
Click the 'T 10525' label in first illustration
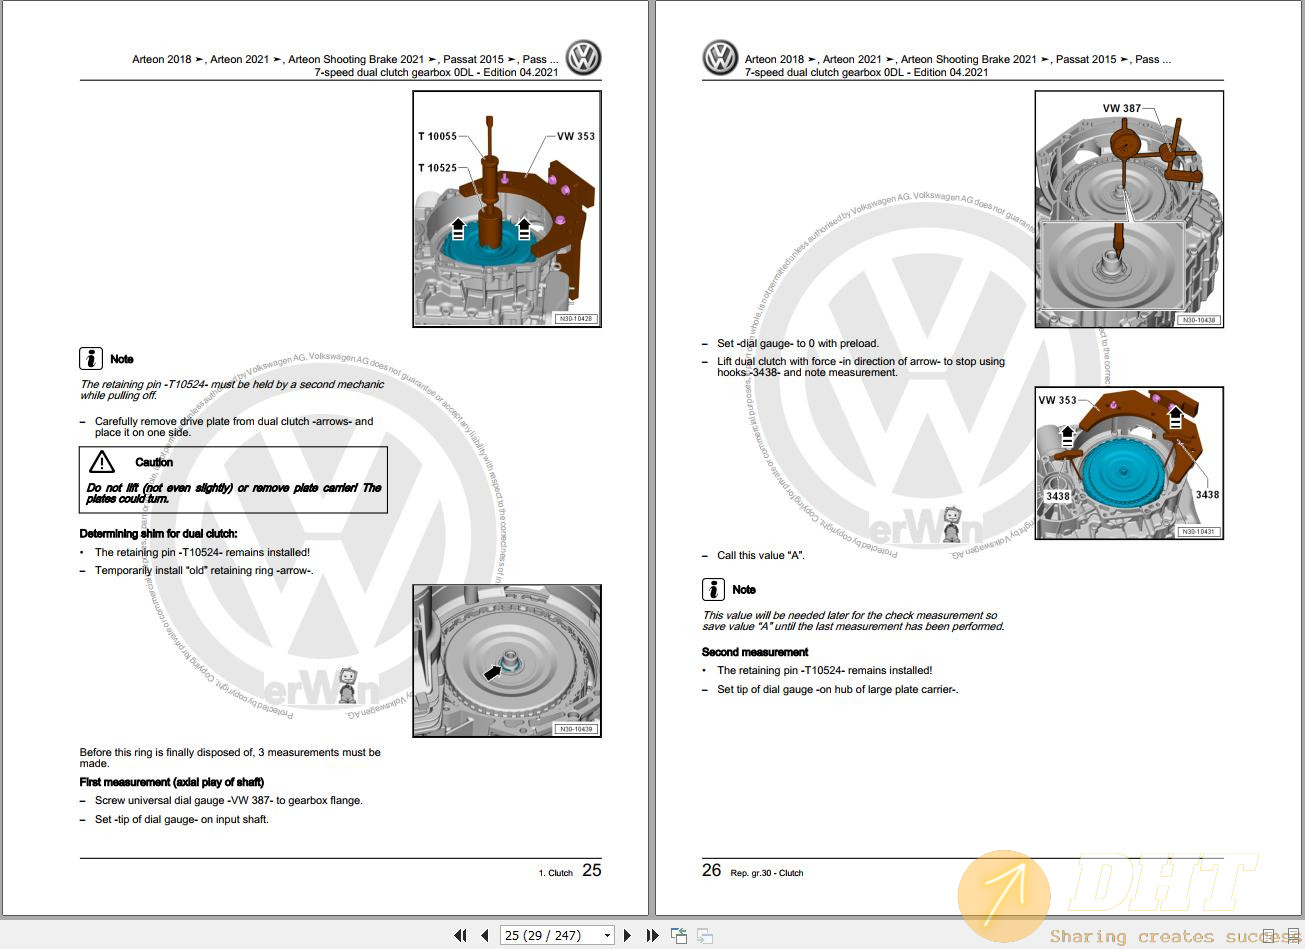coord(437,168)
